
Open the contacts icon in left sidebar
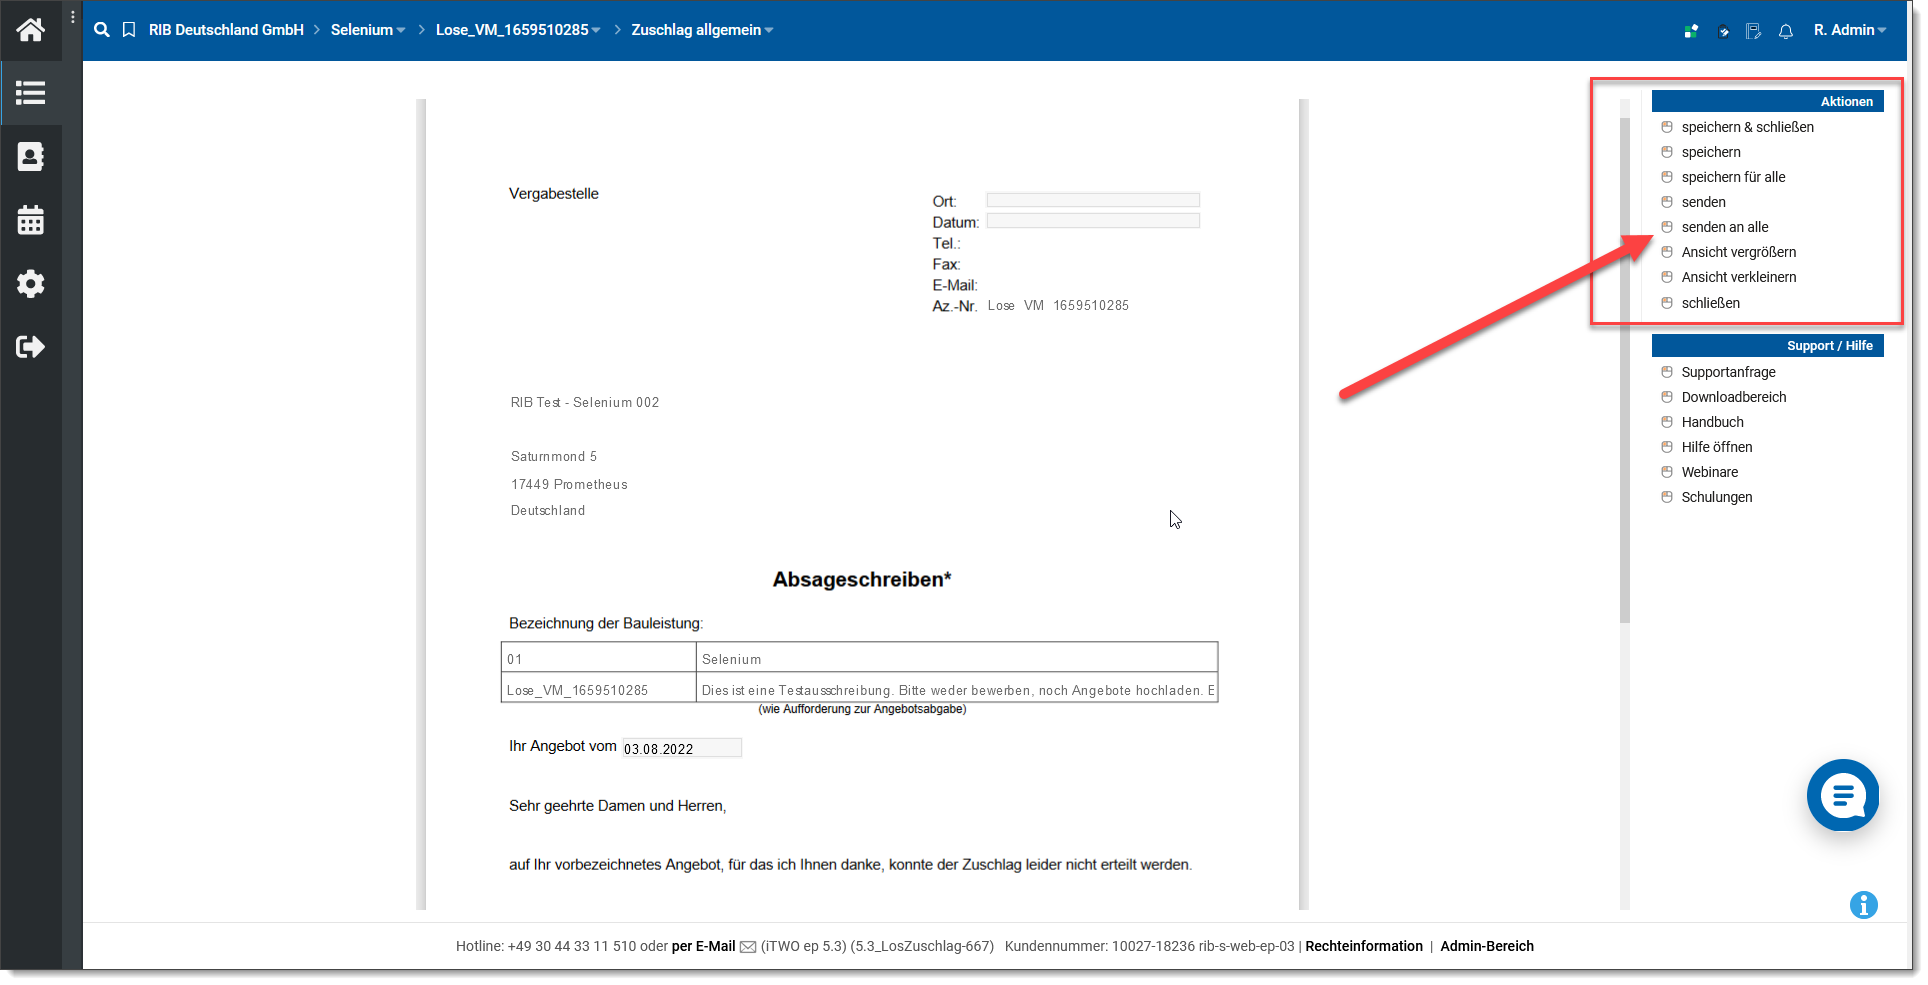(x=31, y=157)
